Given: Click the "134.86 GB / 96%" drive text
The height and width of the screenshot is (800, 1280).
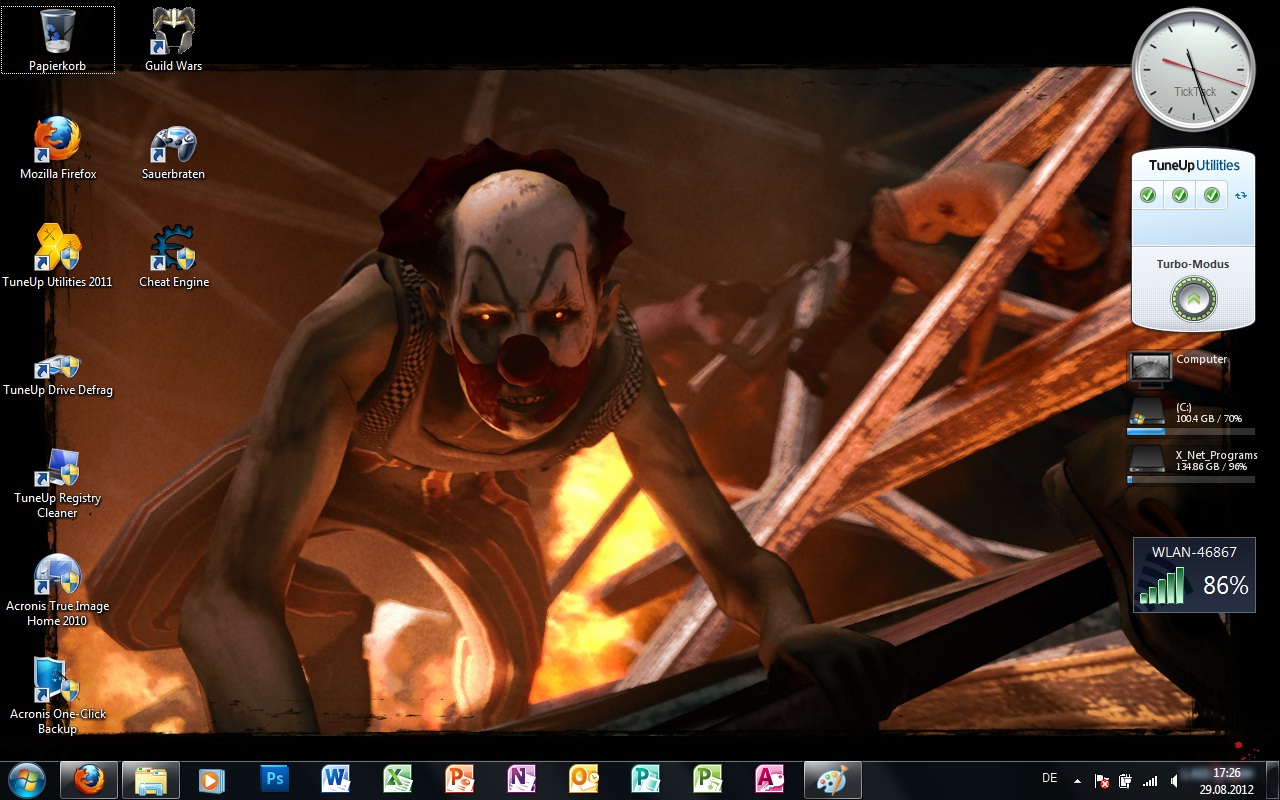Looking at the screenshot, I should point(1211,466).
